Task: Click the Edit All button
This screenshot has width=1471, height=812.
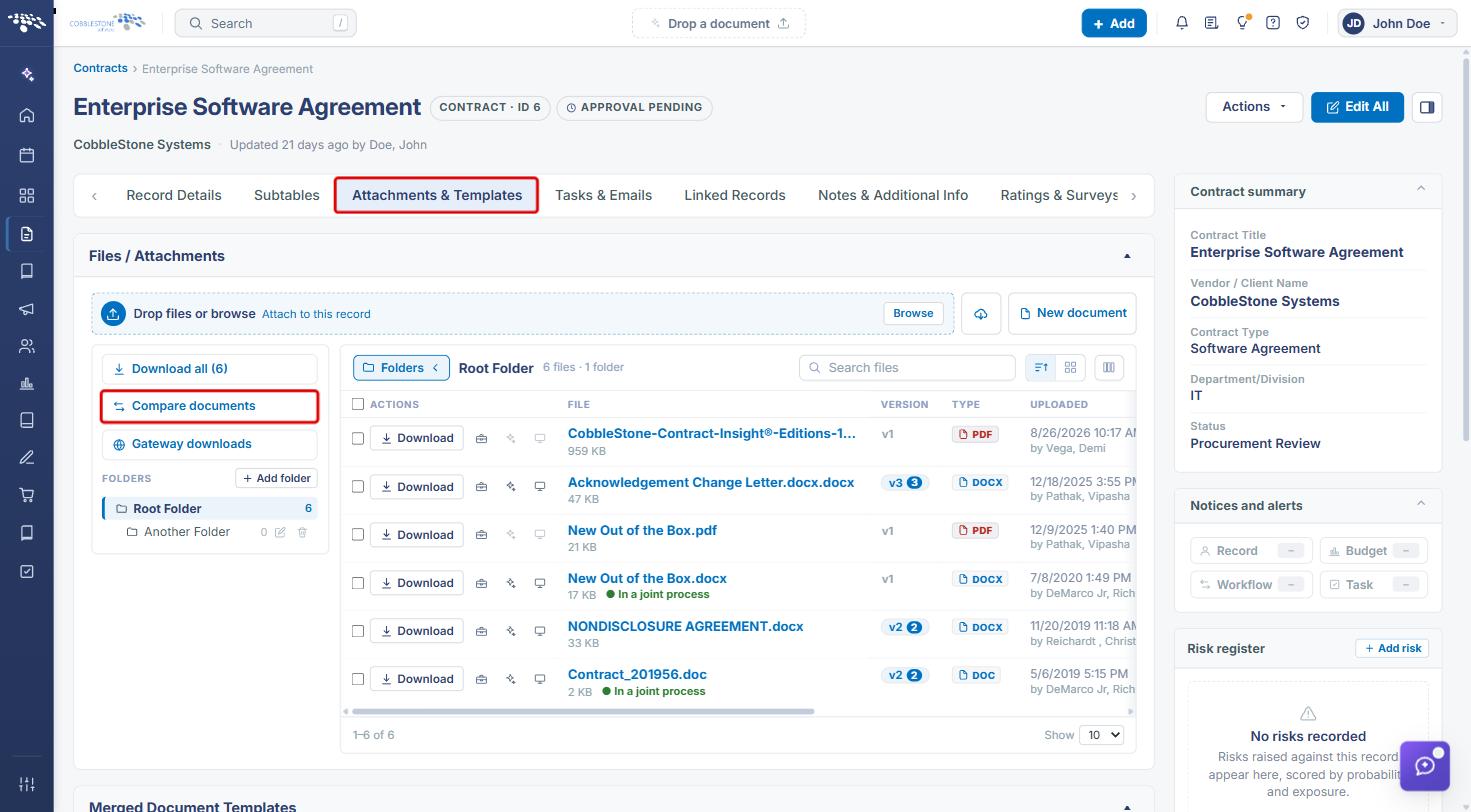Action: click(1357, 107)
